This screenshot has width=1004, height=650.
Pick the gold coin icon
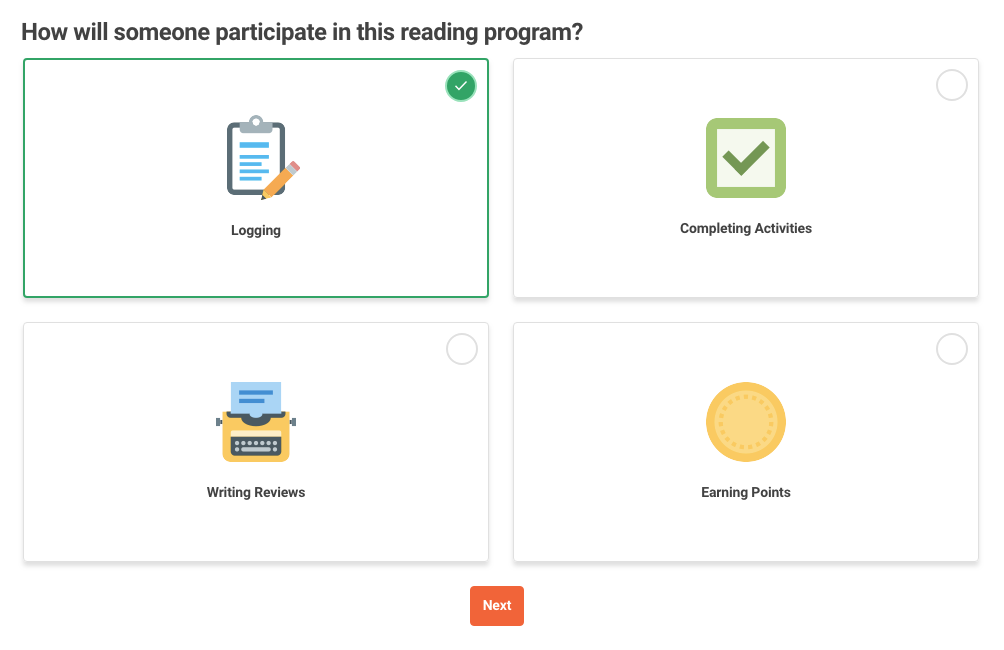745,421
